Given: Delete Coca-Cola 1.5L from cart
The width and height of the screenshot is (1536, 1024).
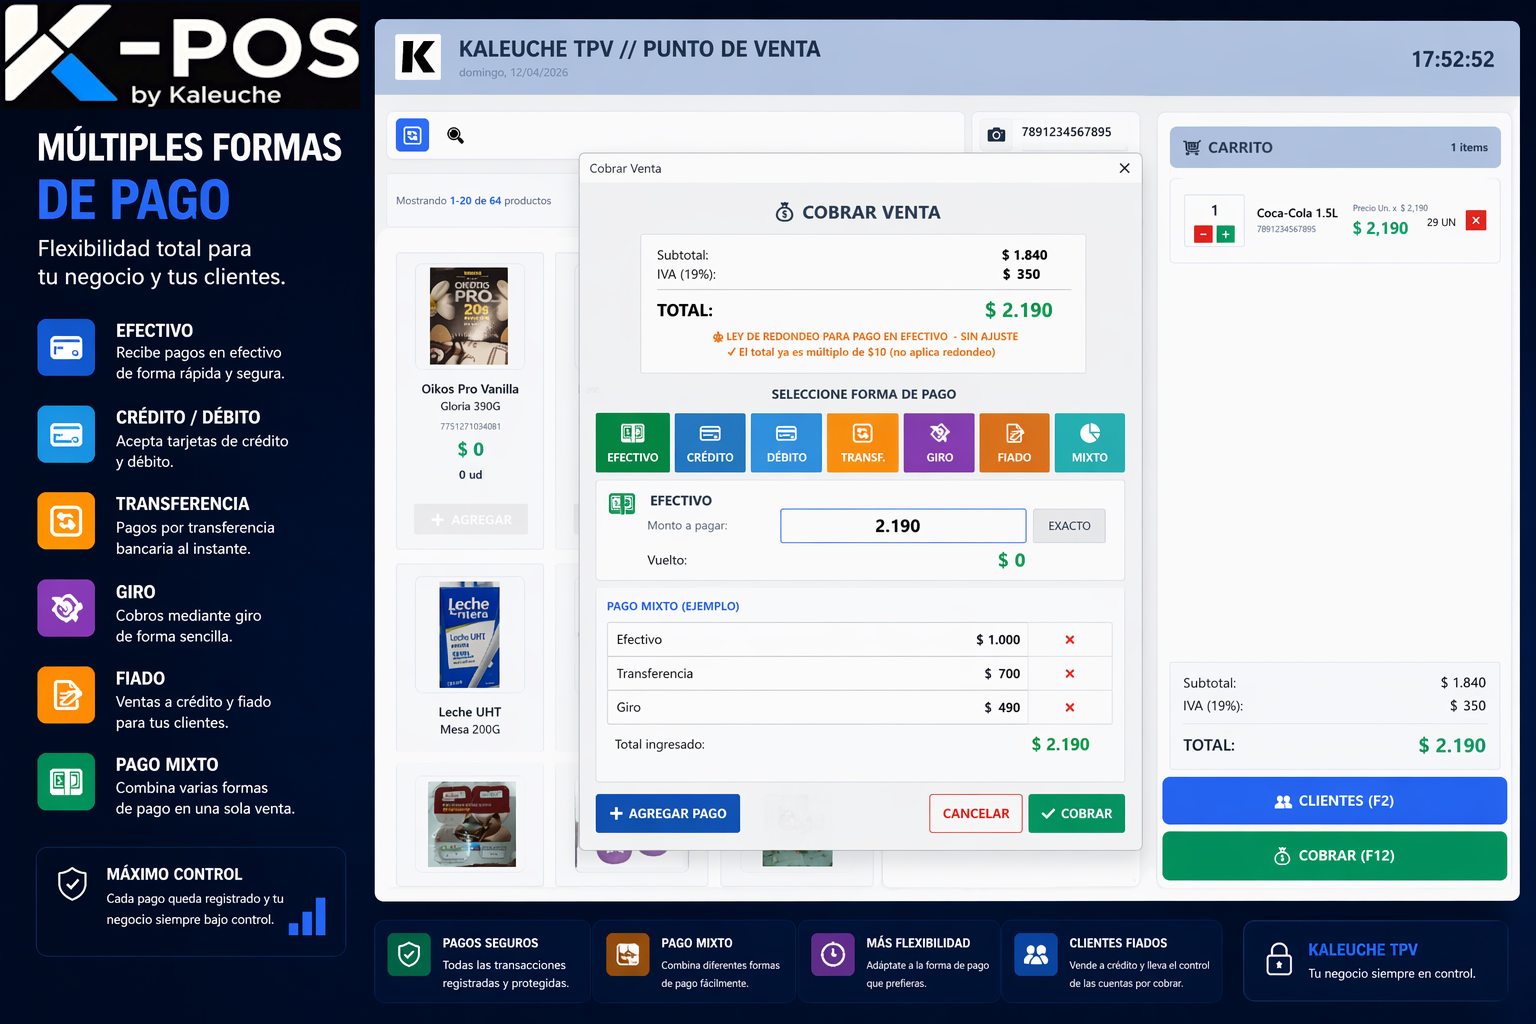Looking at the screenshot, I should coord(1476,220).
